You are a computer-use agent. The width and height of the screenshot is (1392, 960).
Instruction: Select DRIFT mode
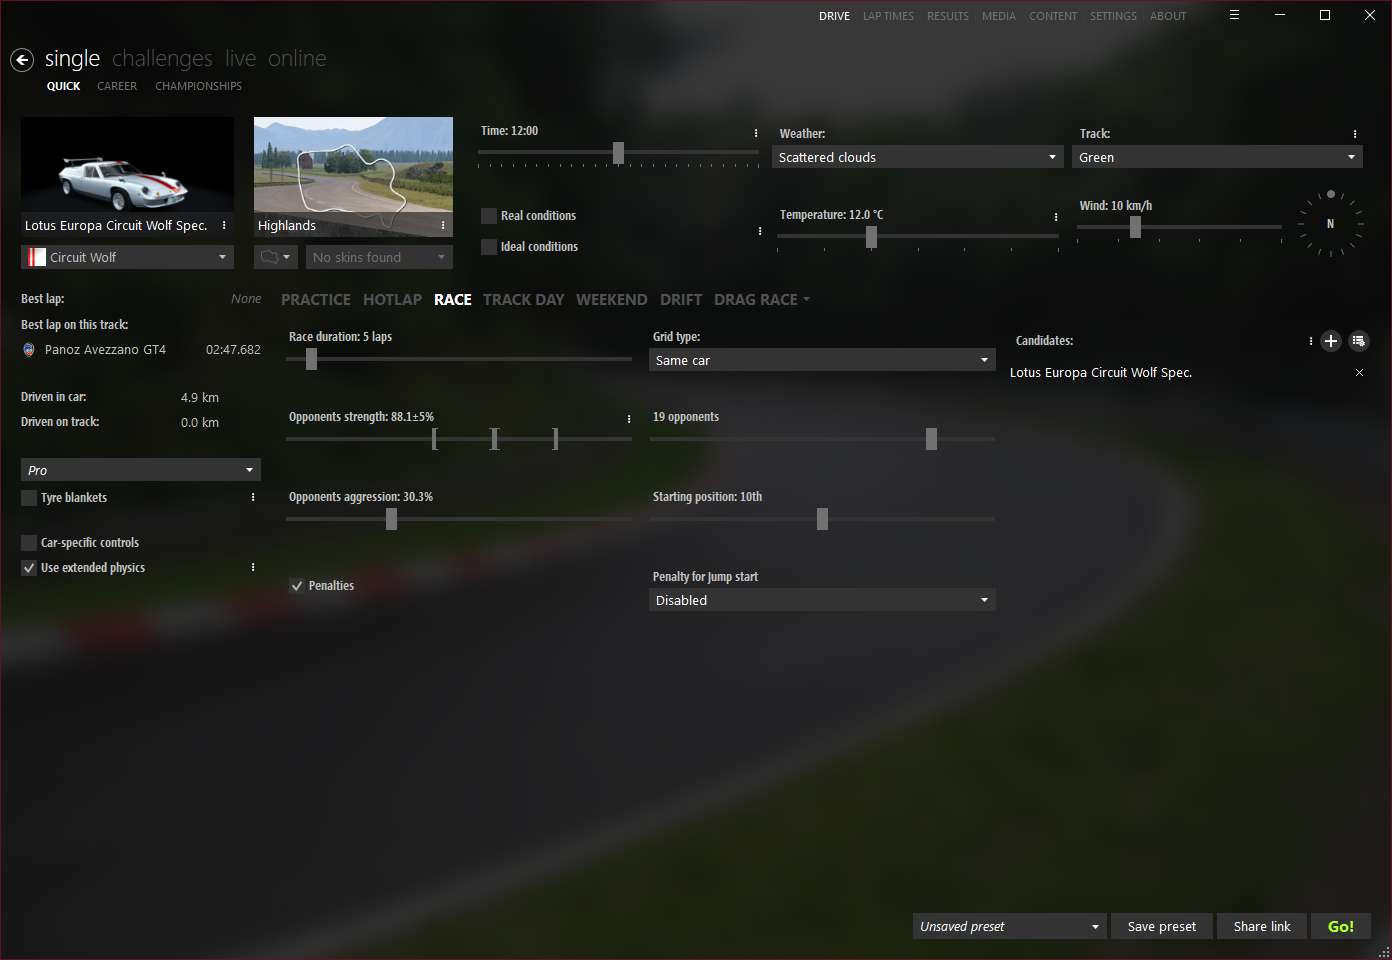(681, 299)
